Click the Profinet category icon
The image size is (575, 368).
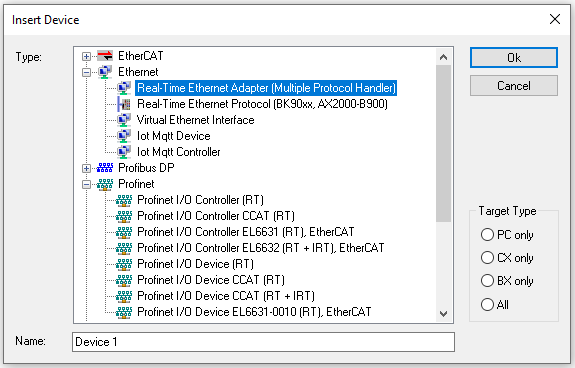coord(105,184)
